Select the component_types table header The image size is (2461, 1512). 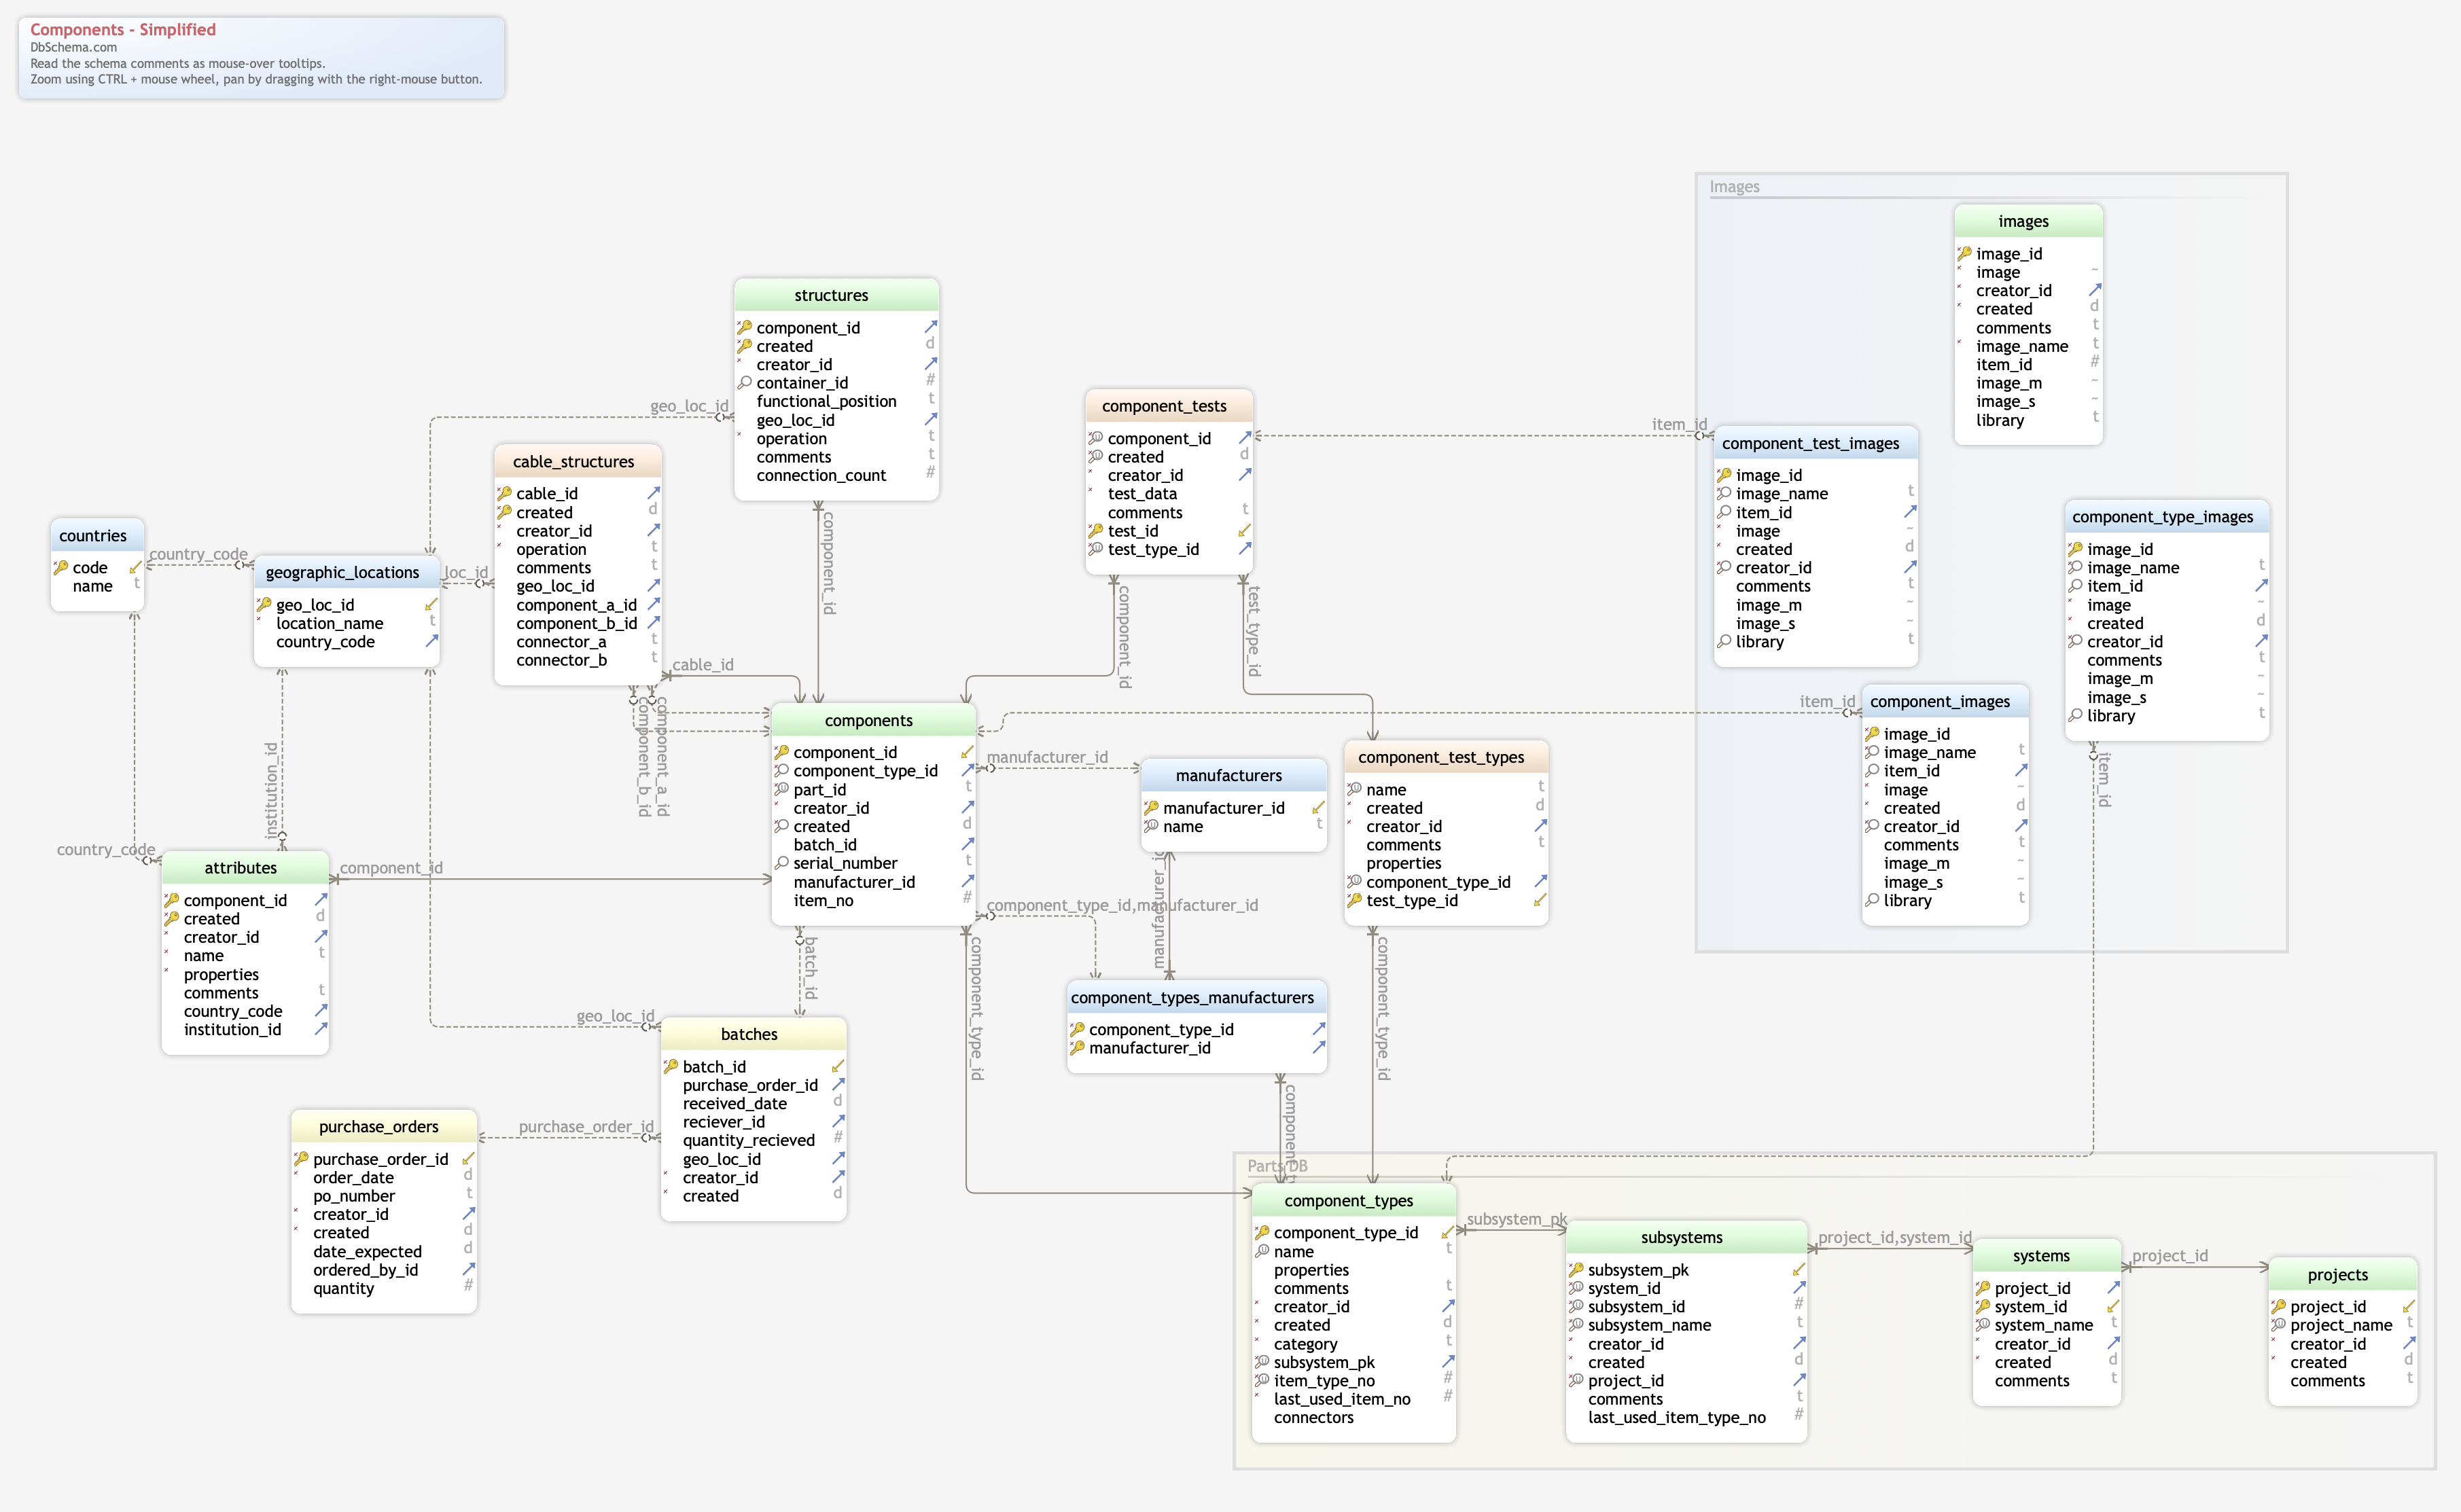[x=1353, y=1200]
